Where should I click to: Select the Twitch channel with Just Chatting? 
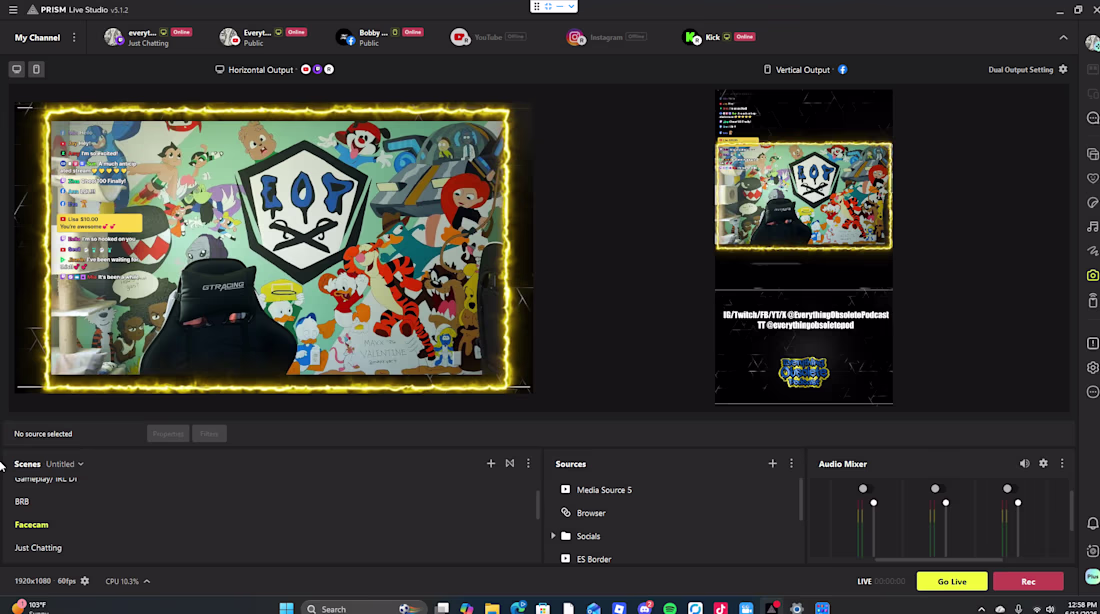pos(148,37)
